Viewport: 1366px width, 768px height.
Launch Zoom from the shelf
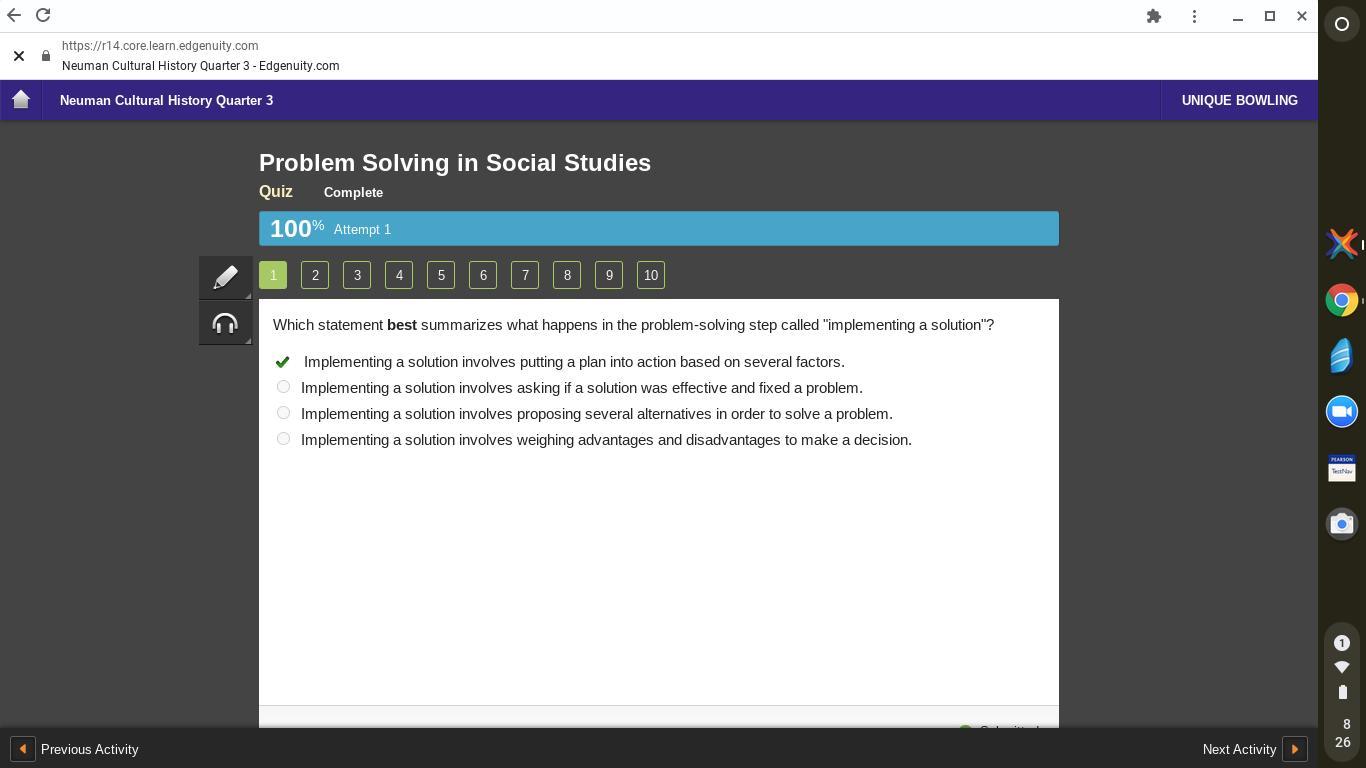click(1342, 412)
